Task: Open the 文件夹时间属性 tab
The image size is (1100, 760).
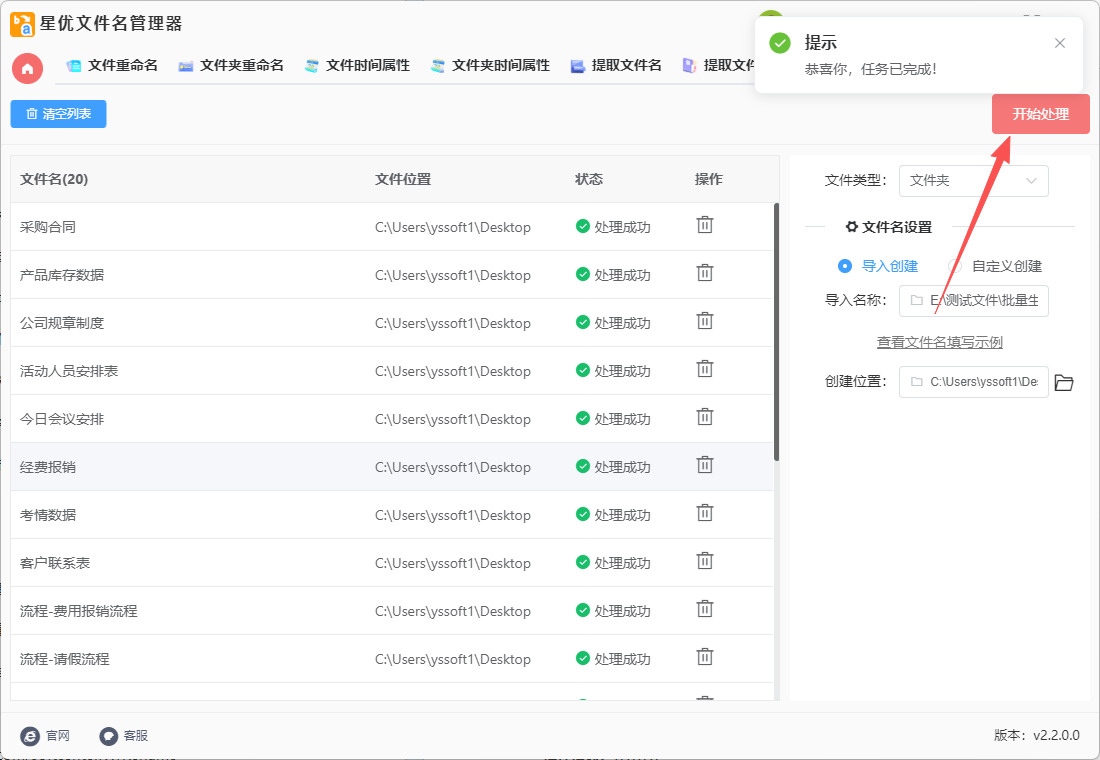Action: pos(490,66)
